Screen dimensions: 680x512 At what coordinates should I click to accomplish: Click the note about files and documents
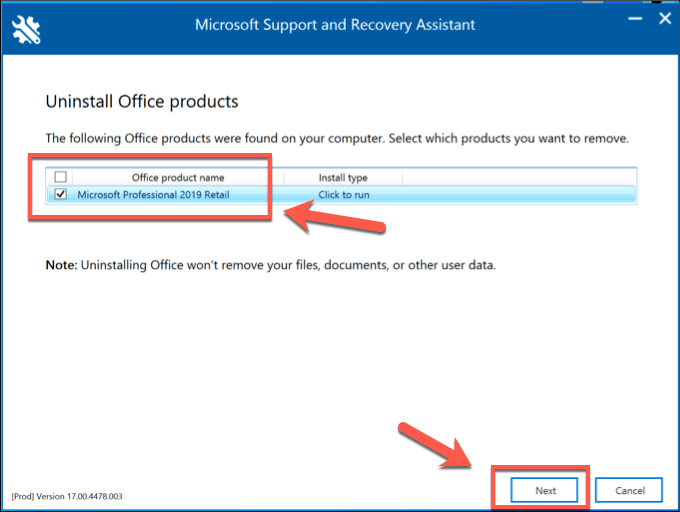point(270,265)
